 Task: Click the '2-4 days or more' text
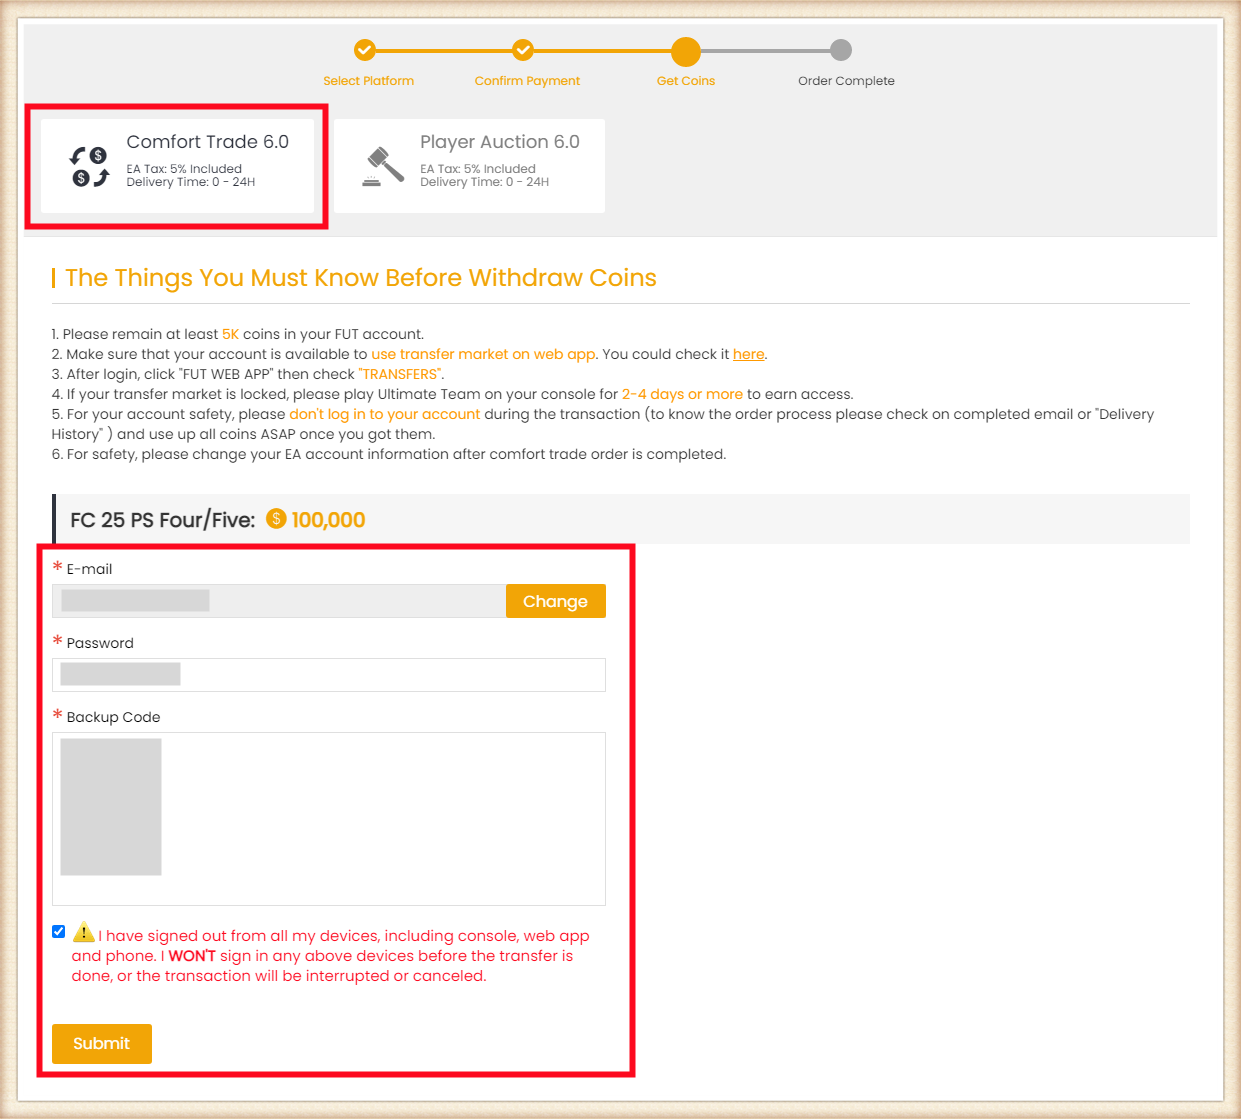tap(682, 394)
